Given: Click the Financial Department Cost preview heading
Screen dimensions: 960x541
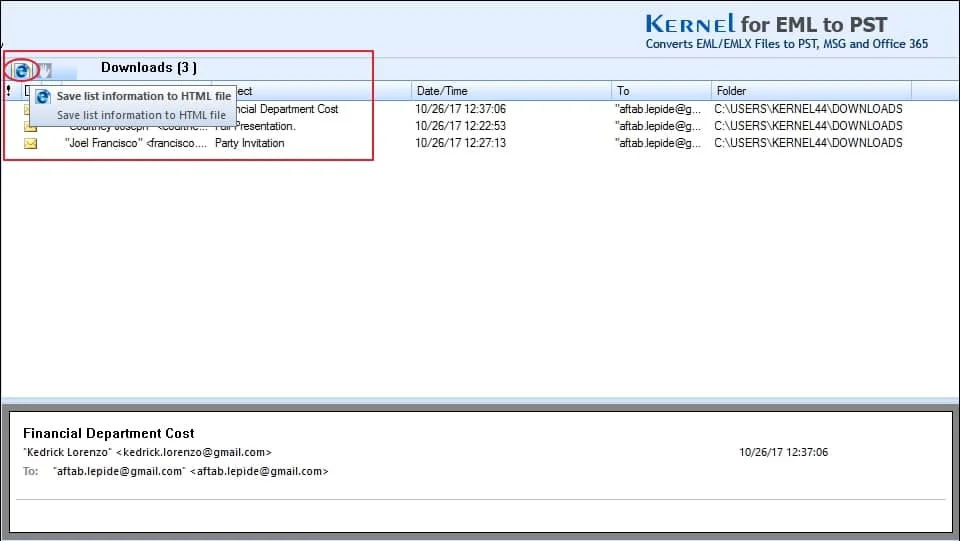Looking at the screenshot, I should point(108,433).
